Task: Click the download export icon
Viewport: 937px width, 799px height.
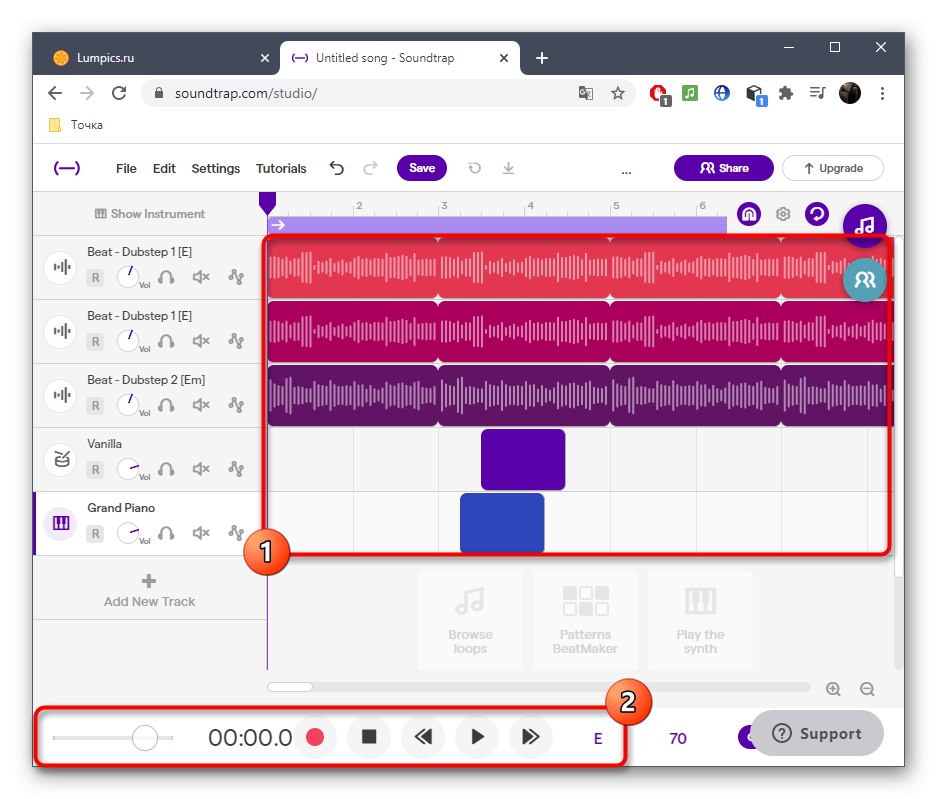Action: (x=509, y=169)
